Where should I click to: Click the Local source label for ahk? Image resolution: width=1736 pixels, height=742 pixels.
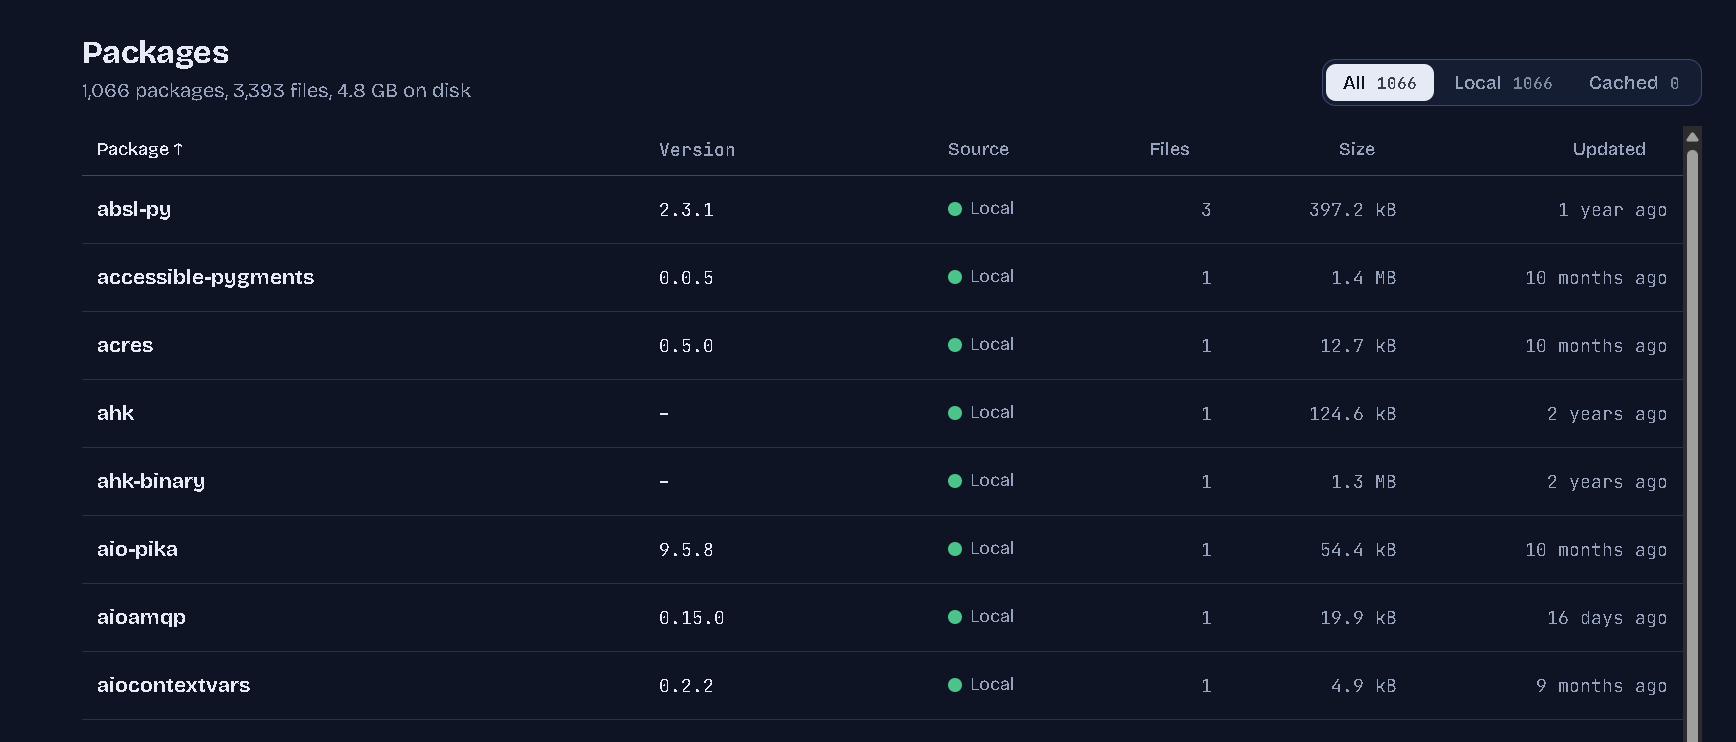pyautogui.click(x=992, y=412)
